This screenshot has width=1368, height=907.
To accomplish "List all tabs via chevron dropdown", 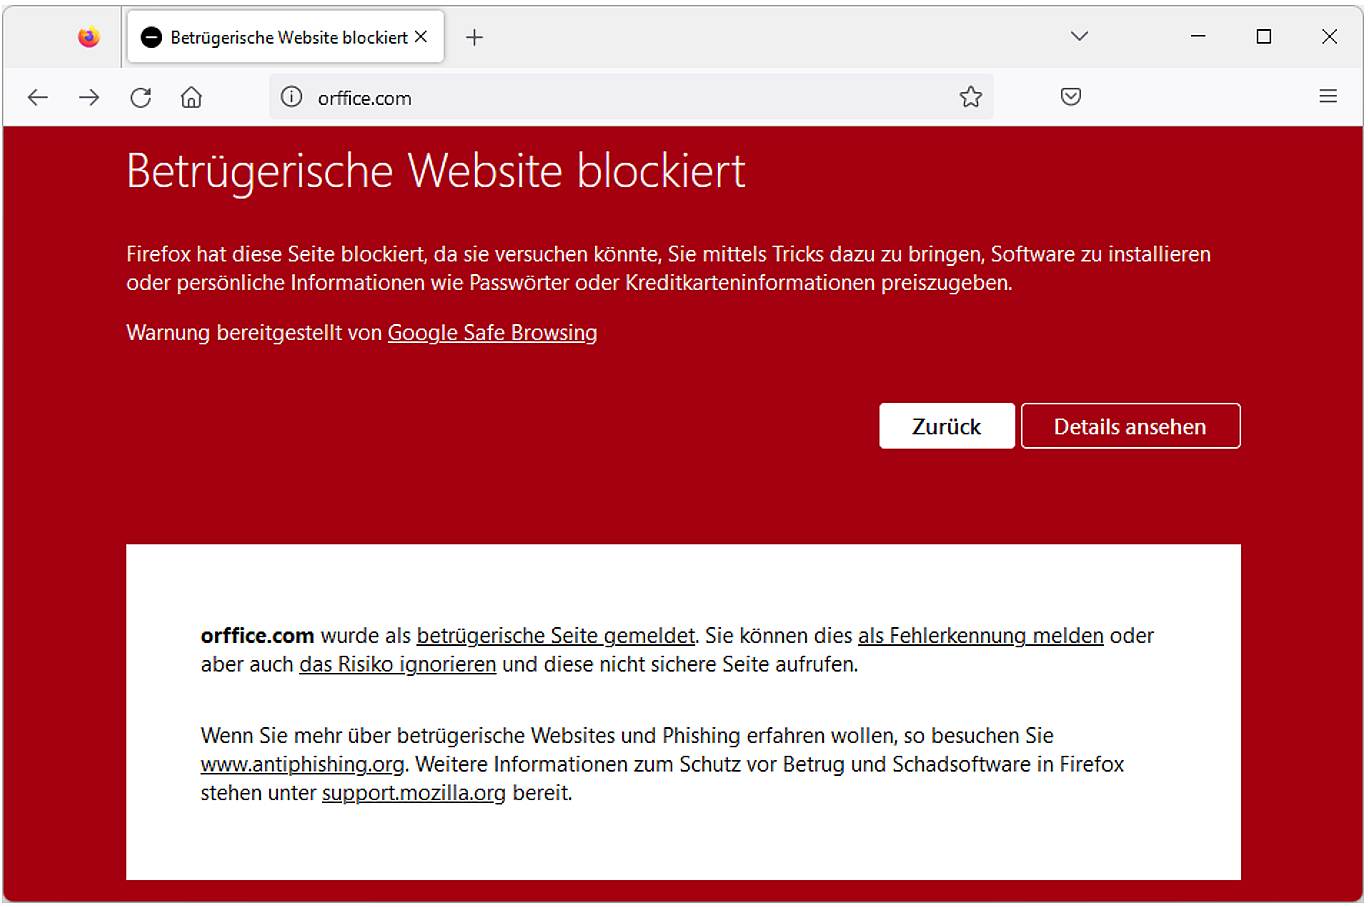I will (x=1079, y=36).
